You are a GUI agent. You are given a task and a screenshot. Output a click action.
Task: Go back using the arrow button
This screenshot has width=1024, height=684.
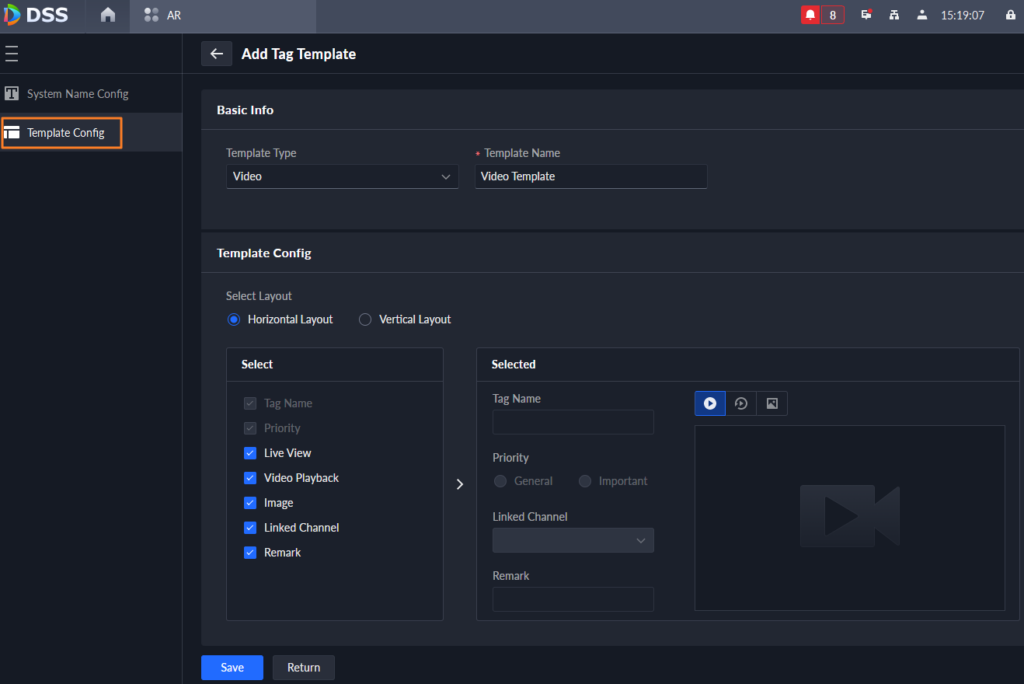pos(216,54)
